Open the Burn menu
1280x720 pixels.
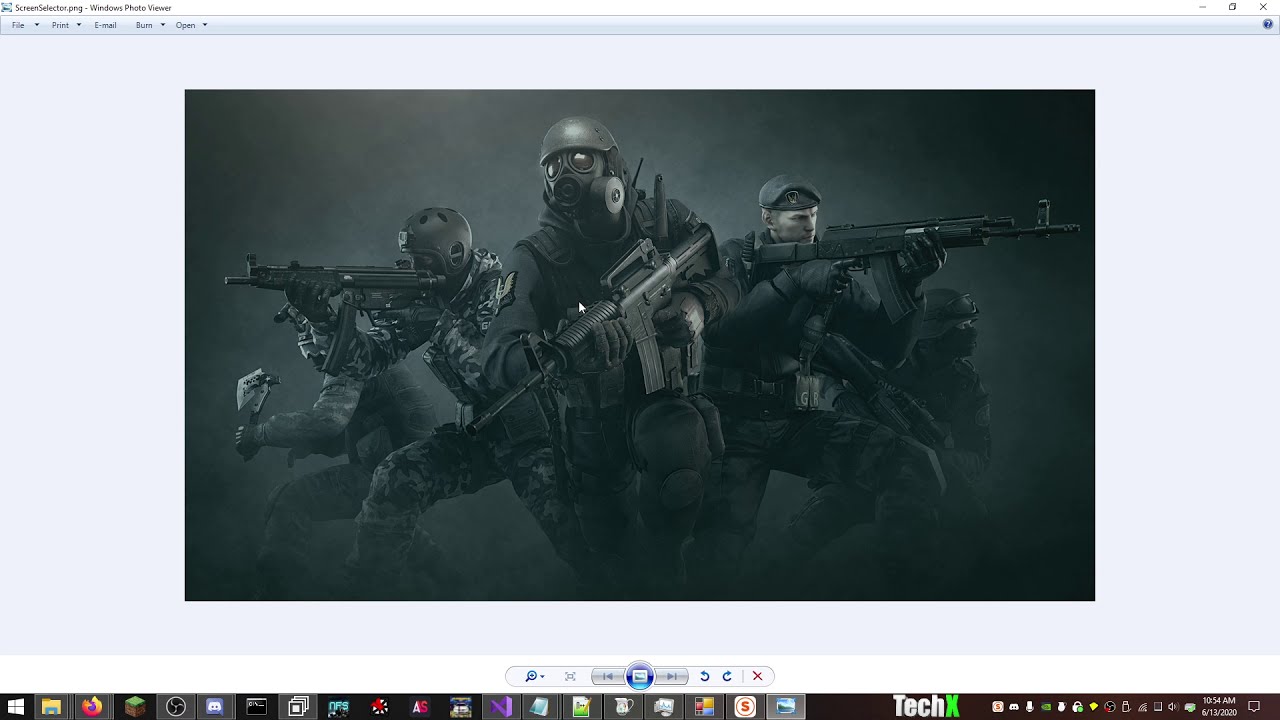(150, 25)
